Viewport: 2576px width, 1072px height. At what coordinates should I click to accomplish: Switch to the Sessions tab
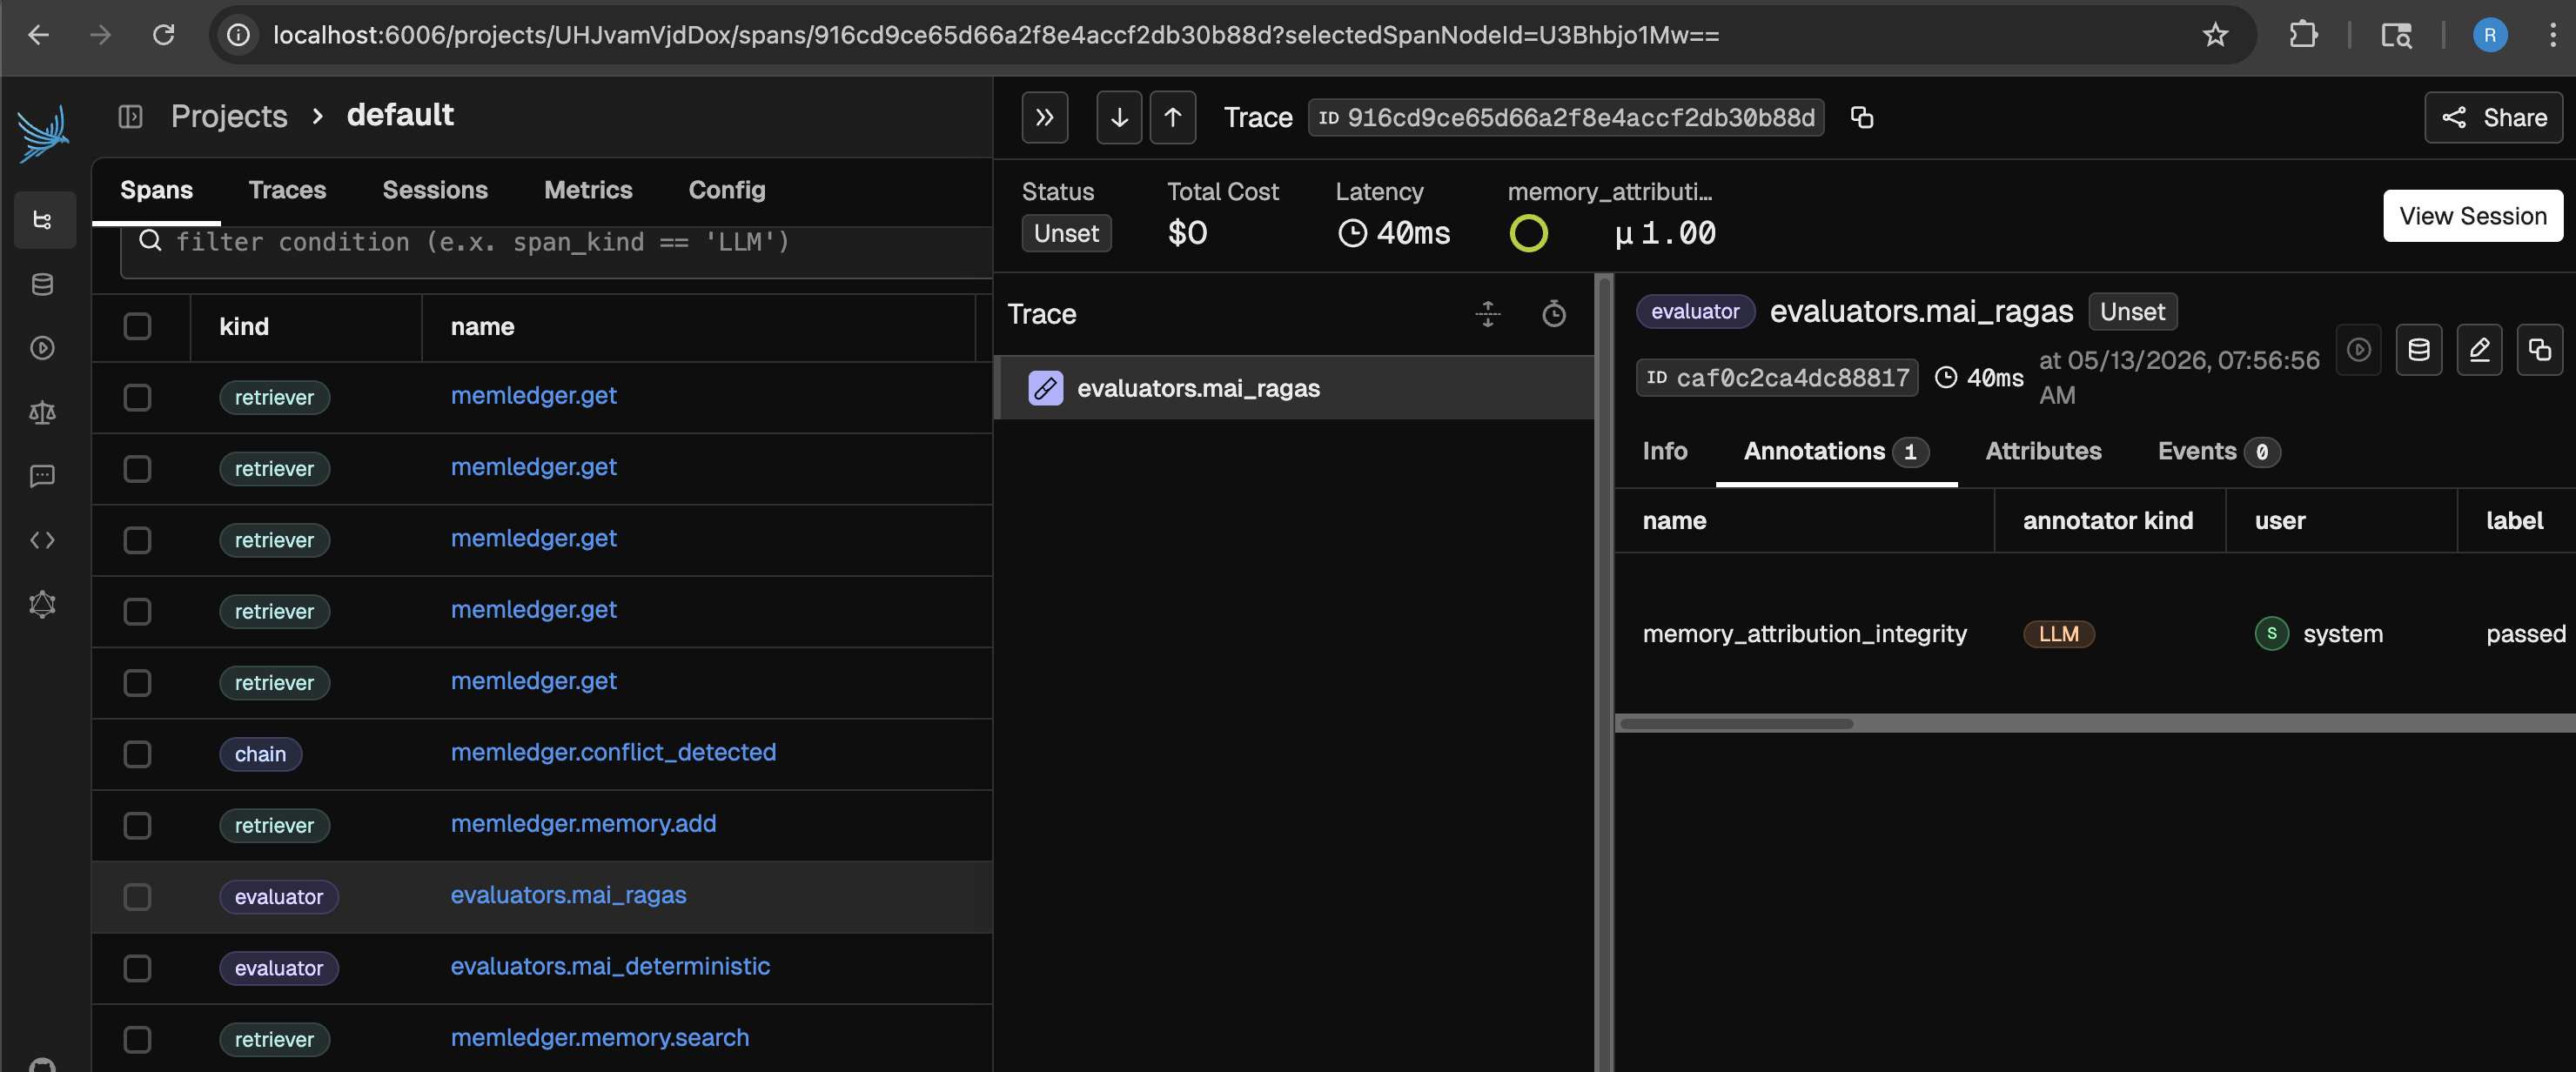coord(435,190)
